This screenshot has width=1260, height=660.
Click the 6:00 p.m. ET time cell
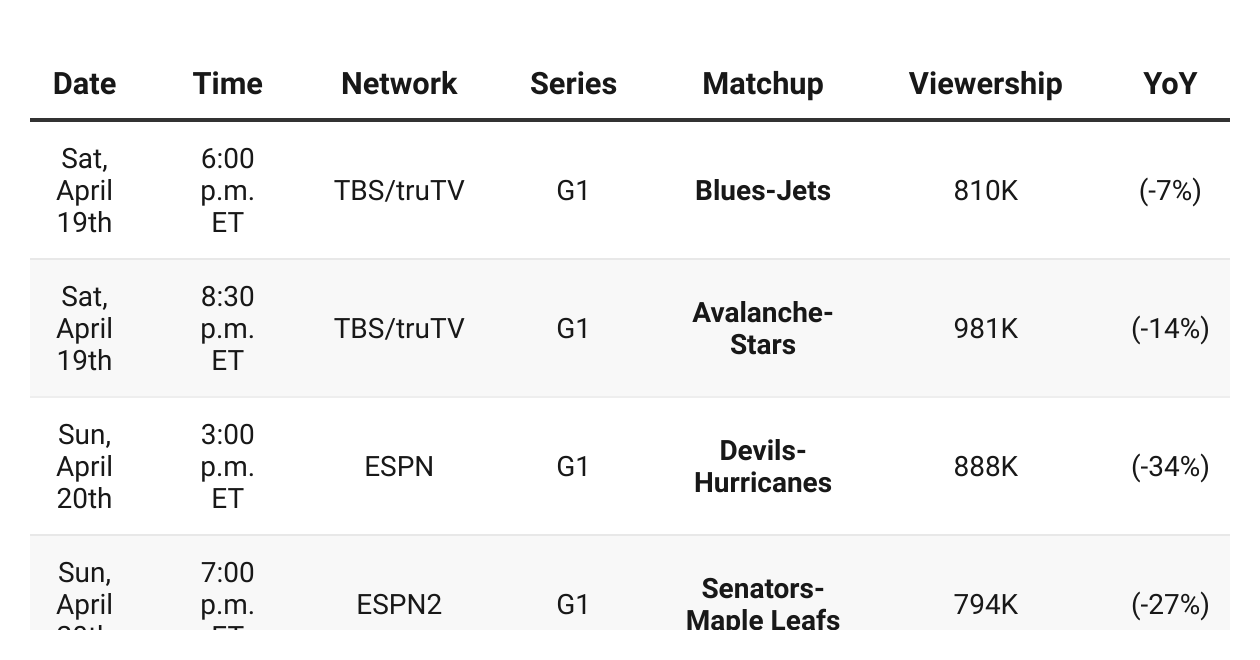click(228, 191)
